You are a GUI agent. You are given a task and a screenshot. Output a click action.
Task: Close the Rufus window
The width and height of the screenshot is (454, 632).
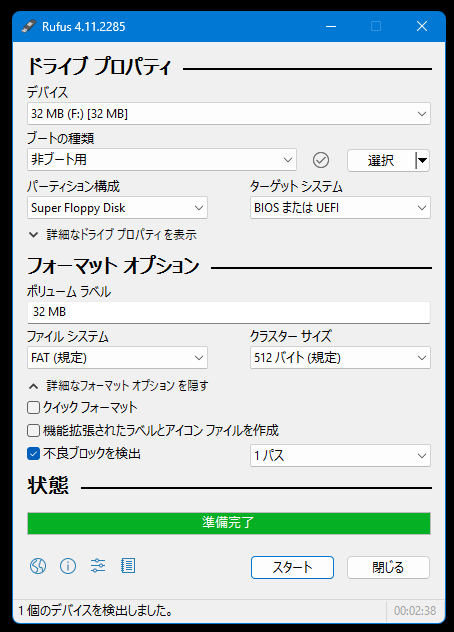(422, 27)
